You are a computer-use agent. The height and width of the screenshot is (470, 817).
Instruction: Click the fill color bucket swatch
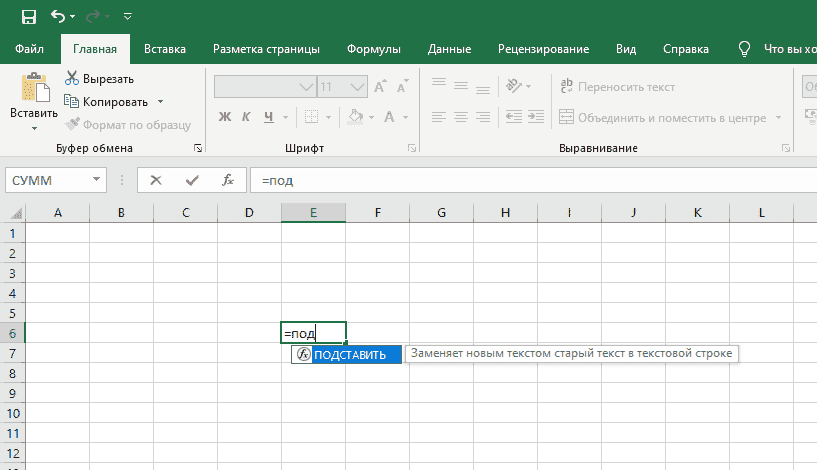355,118
